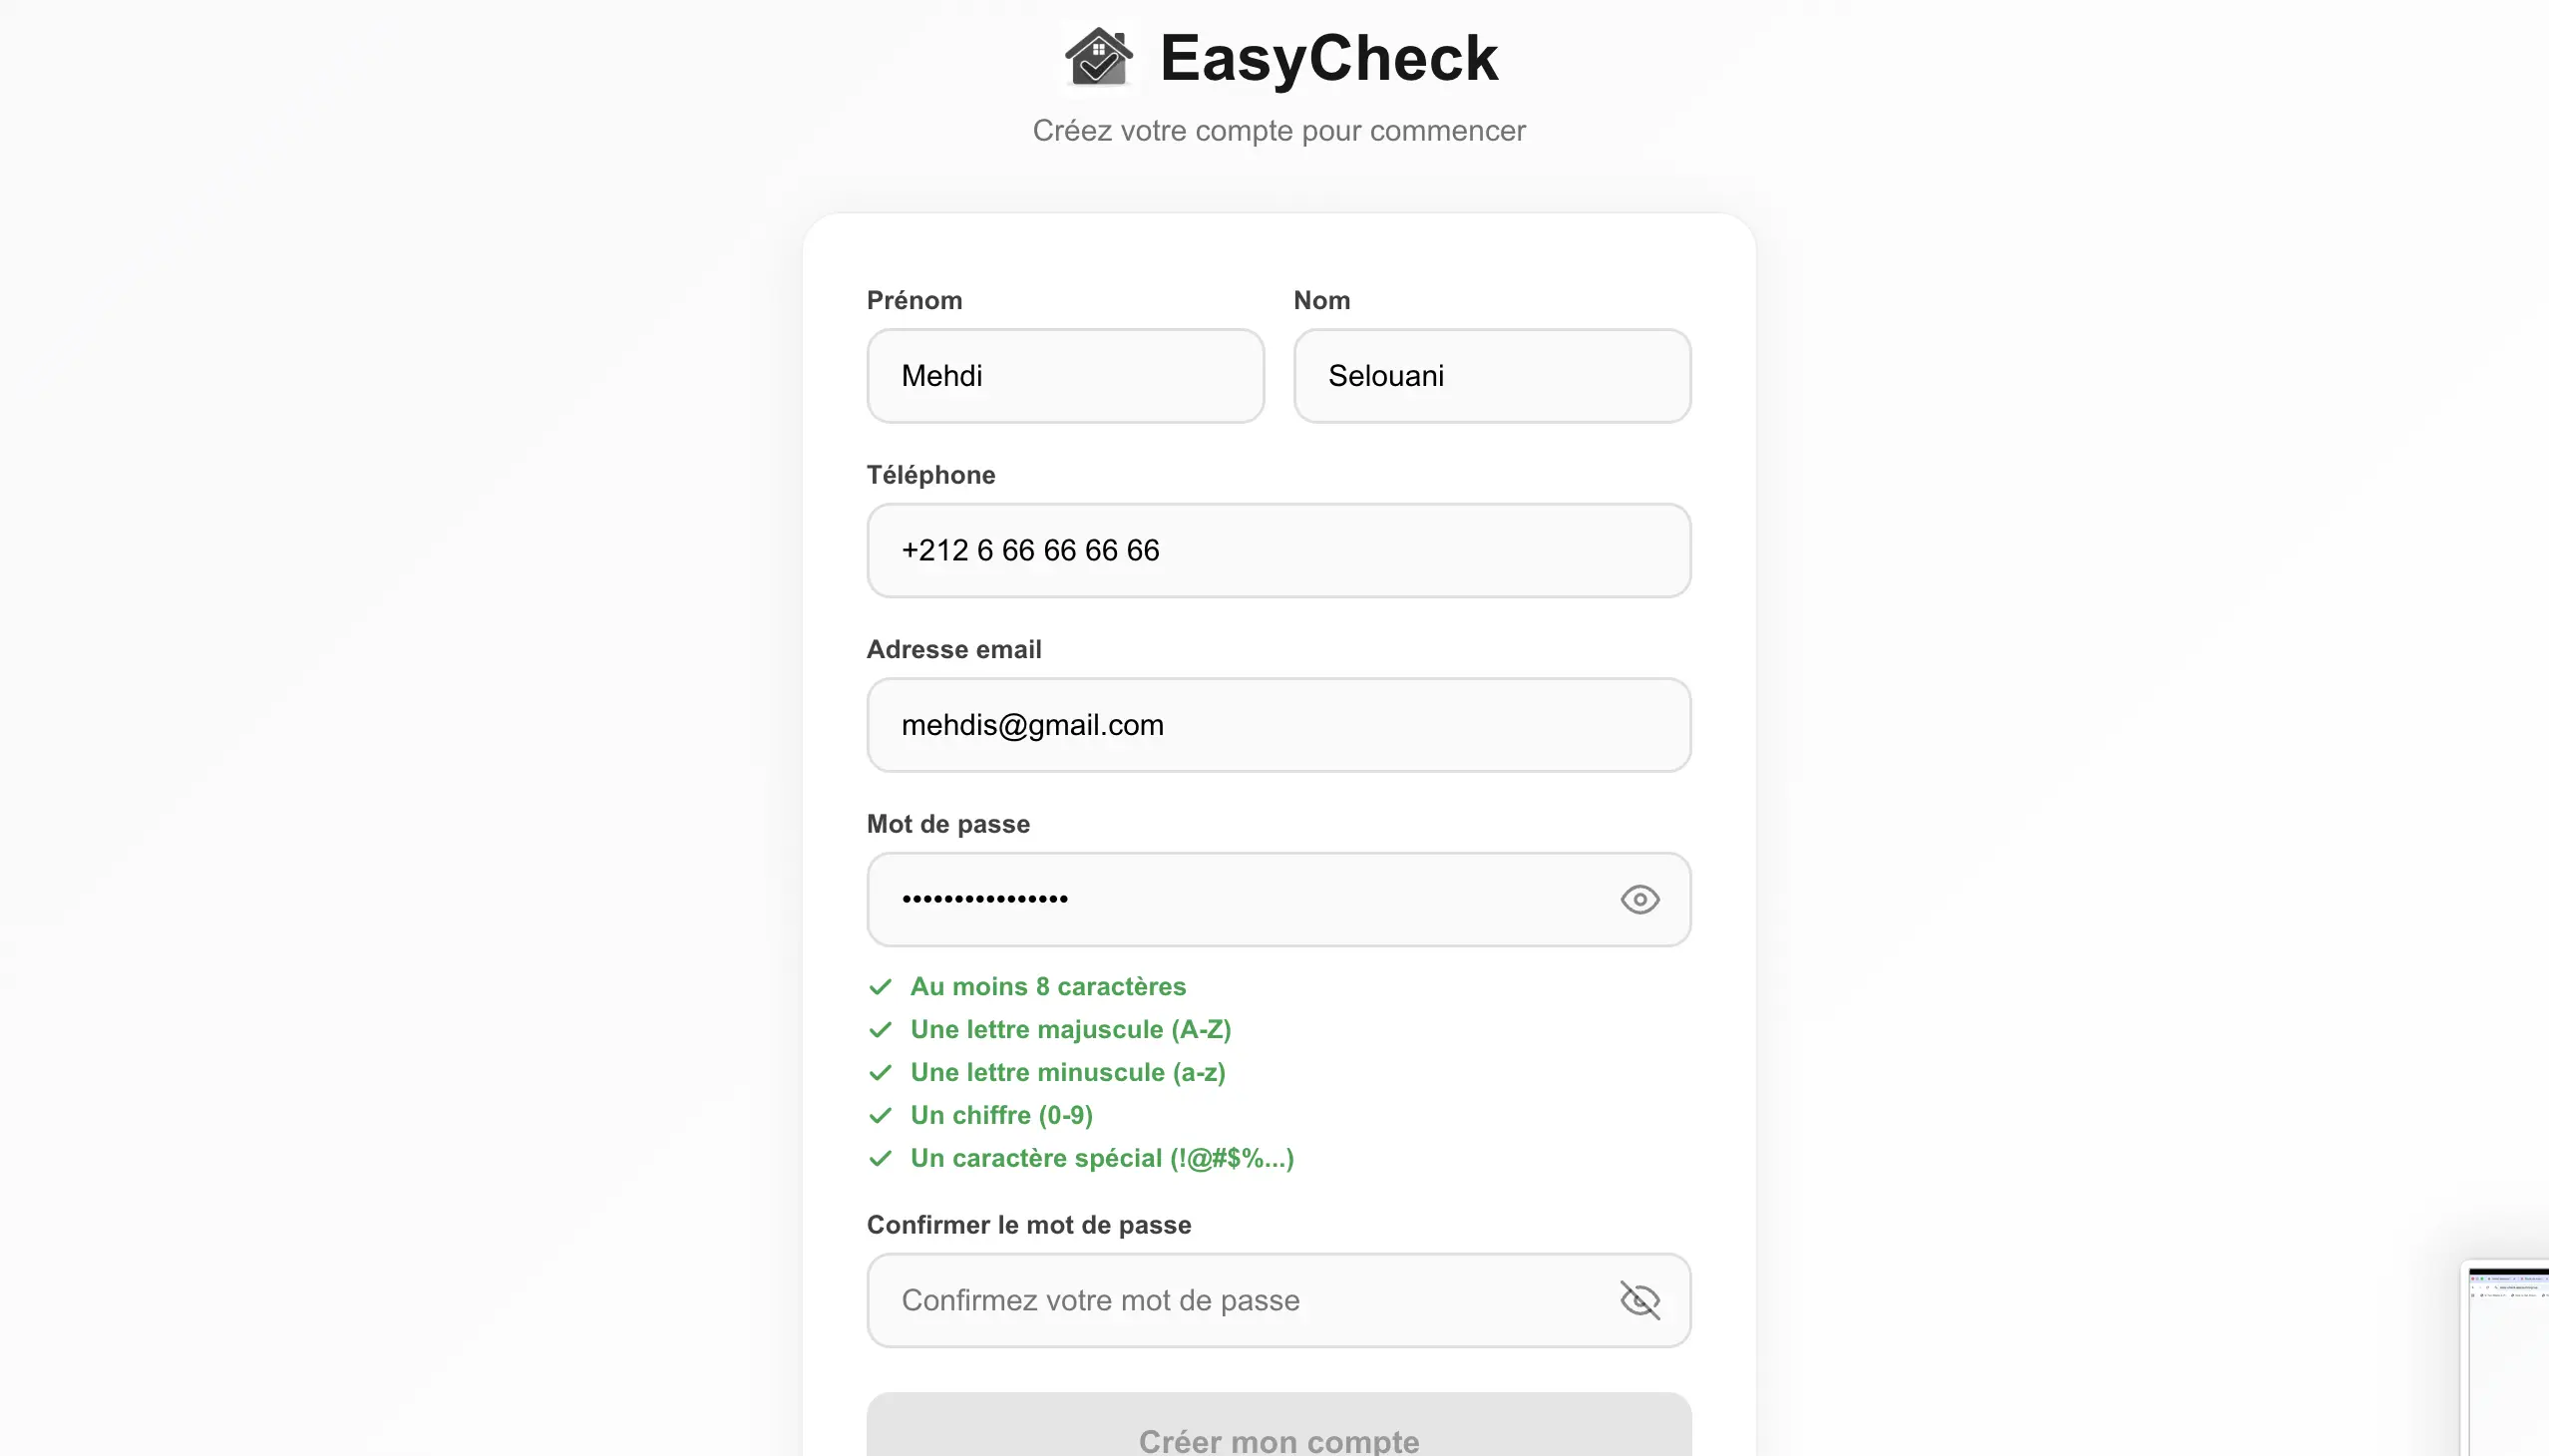Click the check icon beside Un caractère spécial
2549x1456 pixels.
(880, 1159)
